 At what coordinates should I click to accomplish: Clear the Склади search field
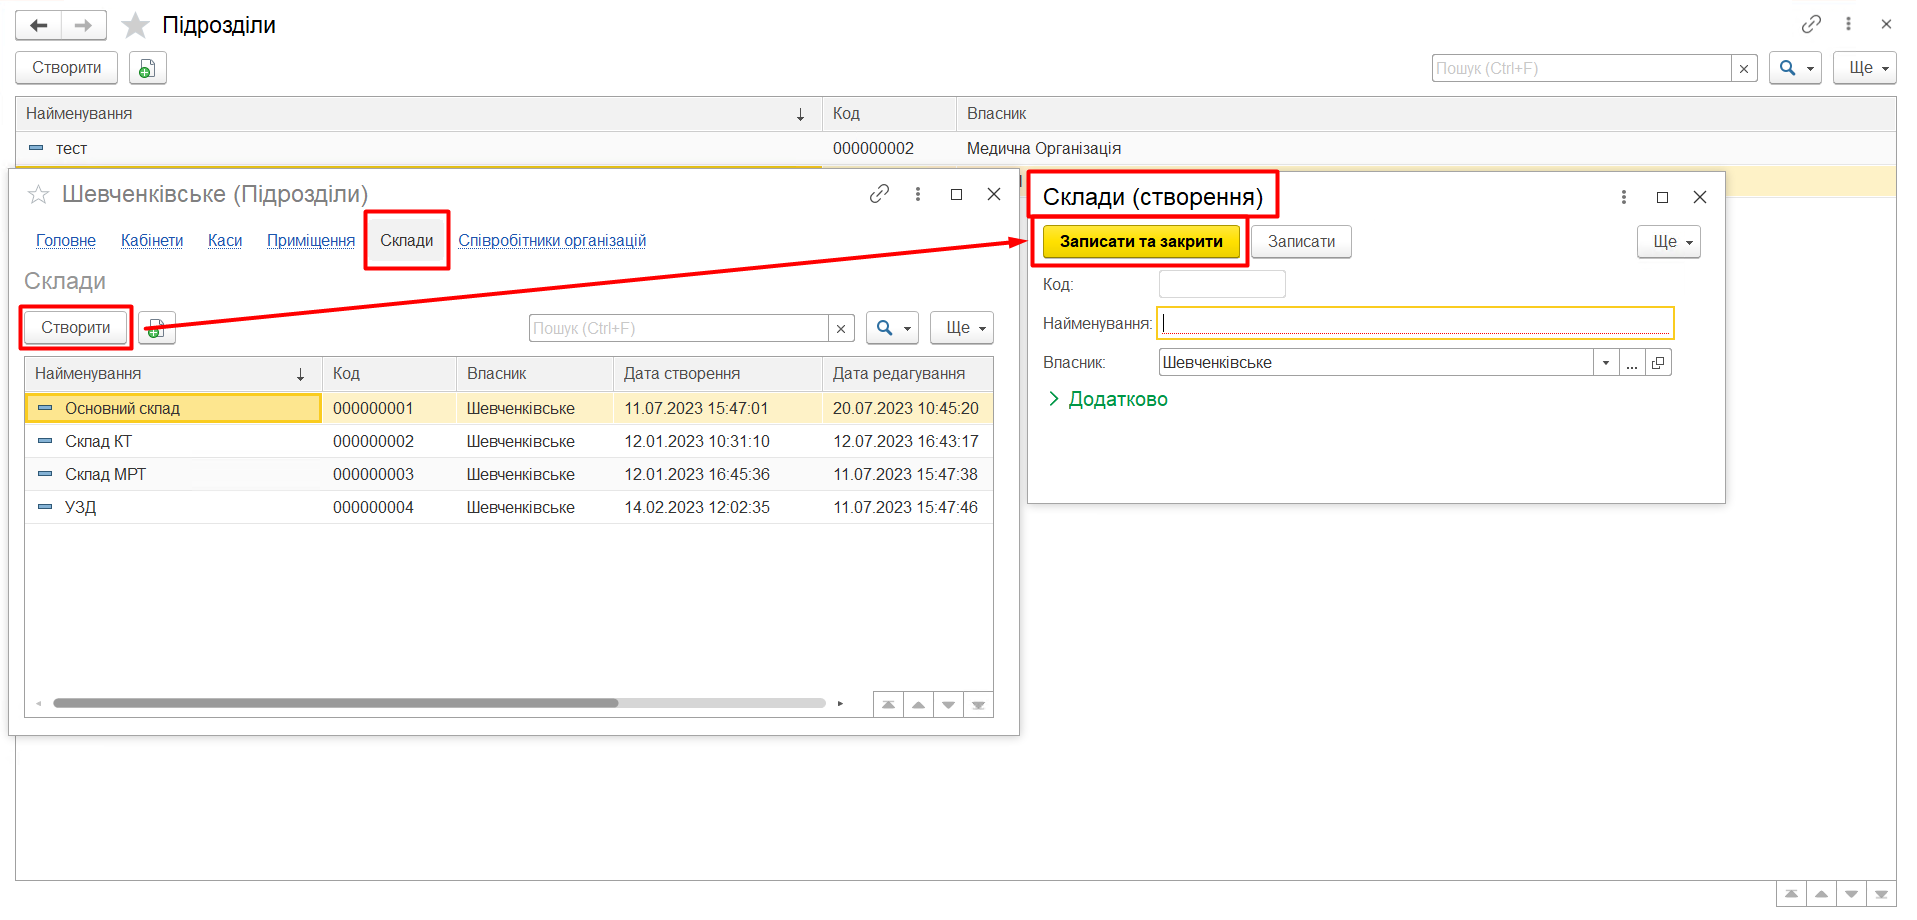[841, 328]
